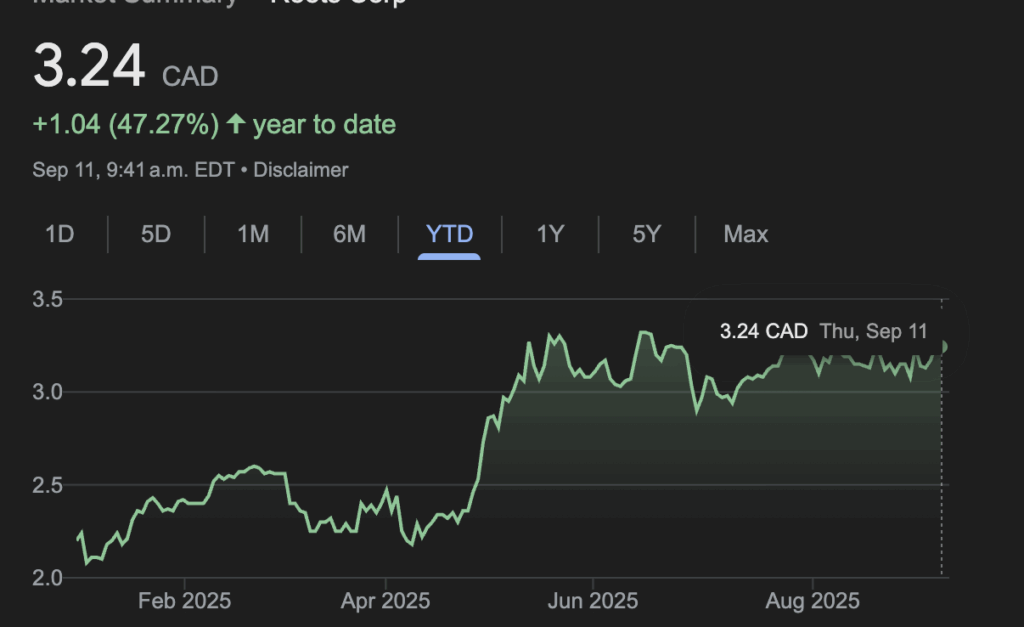Open the Disclaimer link
The width and height of the screenshot is (1024, 627).
[x=301, y=170]
